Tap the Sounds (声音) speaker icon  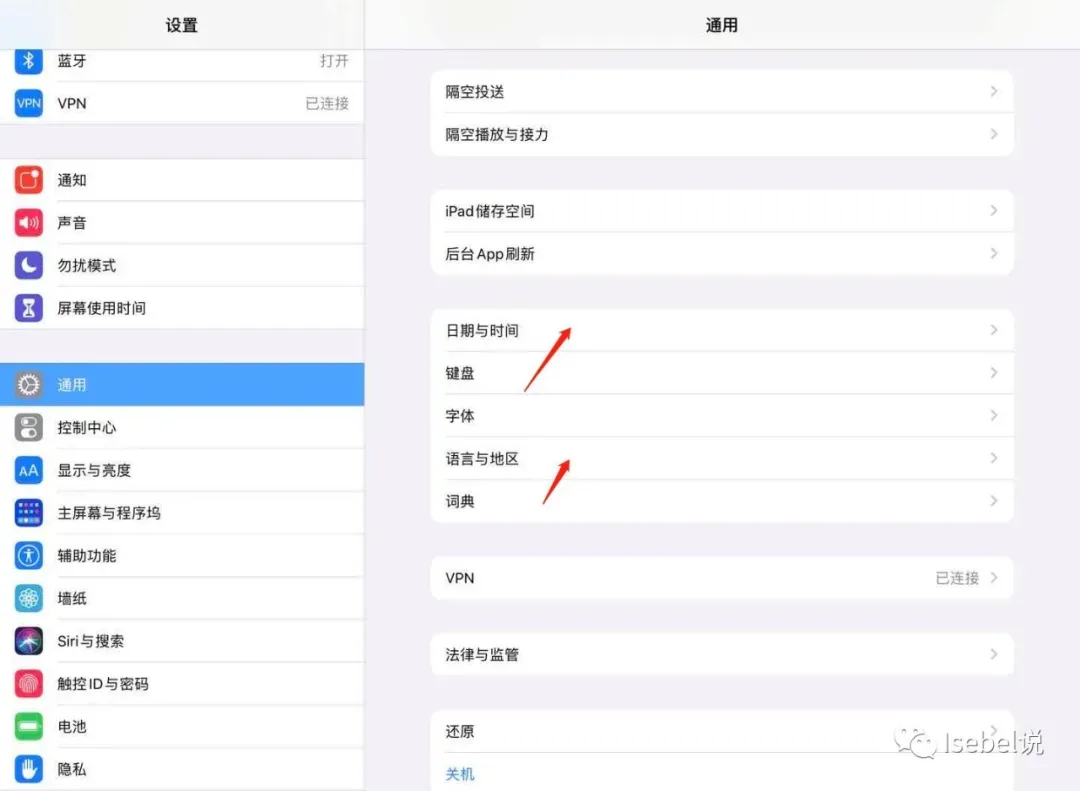(29, 223)
